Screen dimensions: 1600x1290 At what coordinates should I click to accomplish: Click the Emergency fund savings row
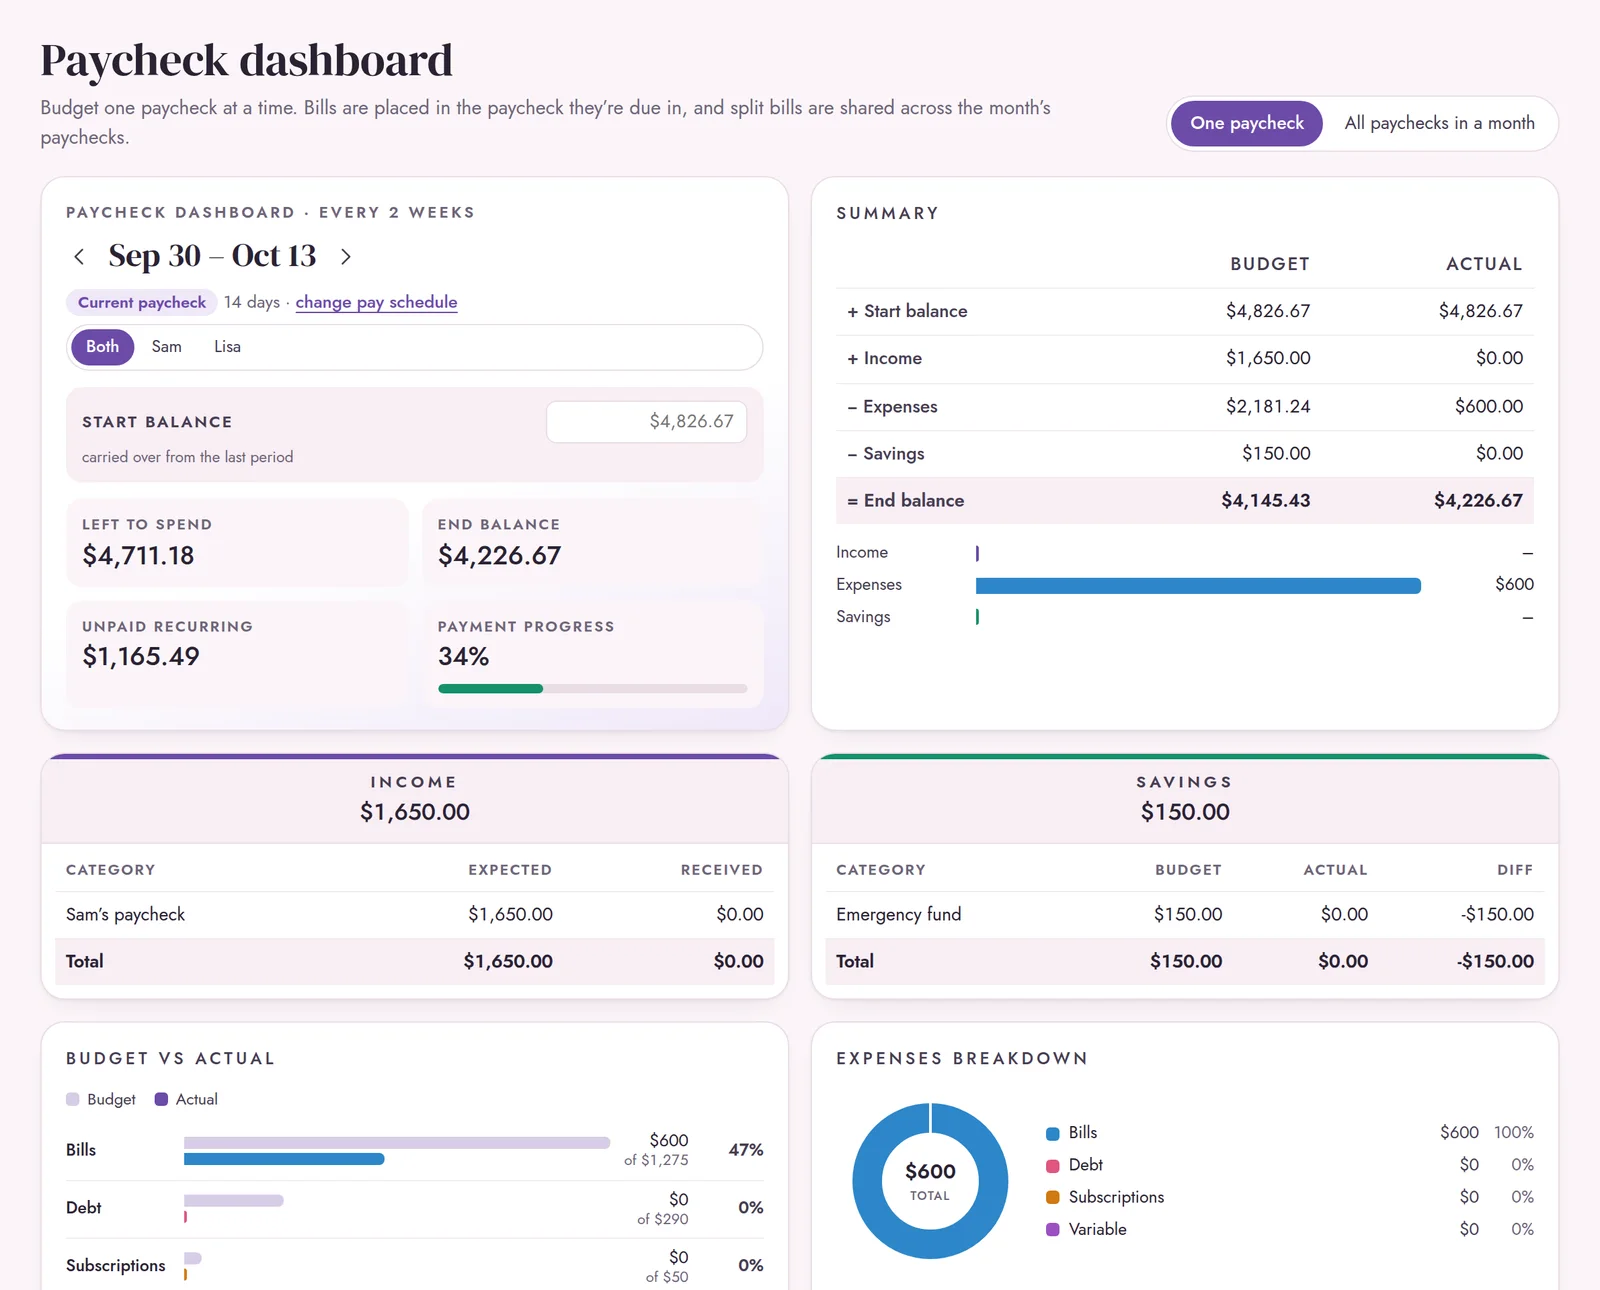coord(1185,914)
